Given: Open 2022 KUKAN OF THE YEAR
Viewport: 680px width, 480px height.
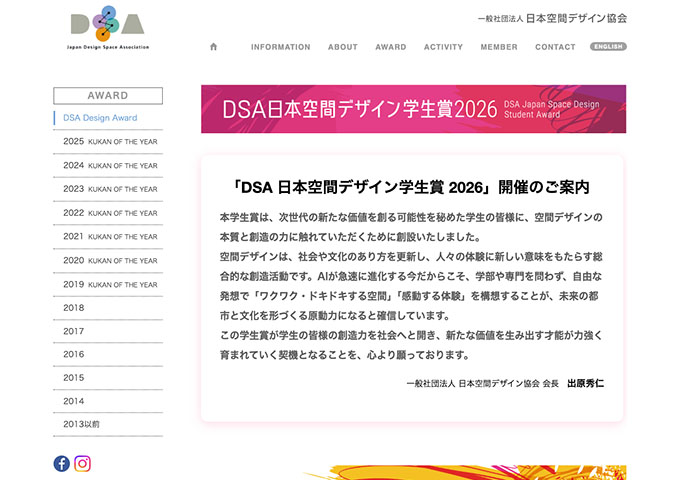Looking at the screenshot, I should [x=110, y=213].
